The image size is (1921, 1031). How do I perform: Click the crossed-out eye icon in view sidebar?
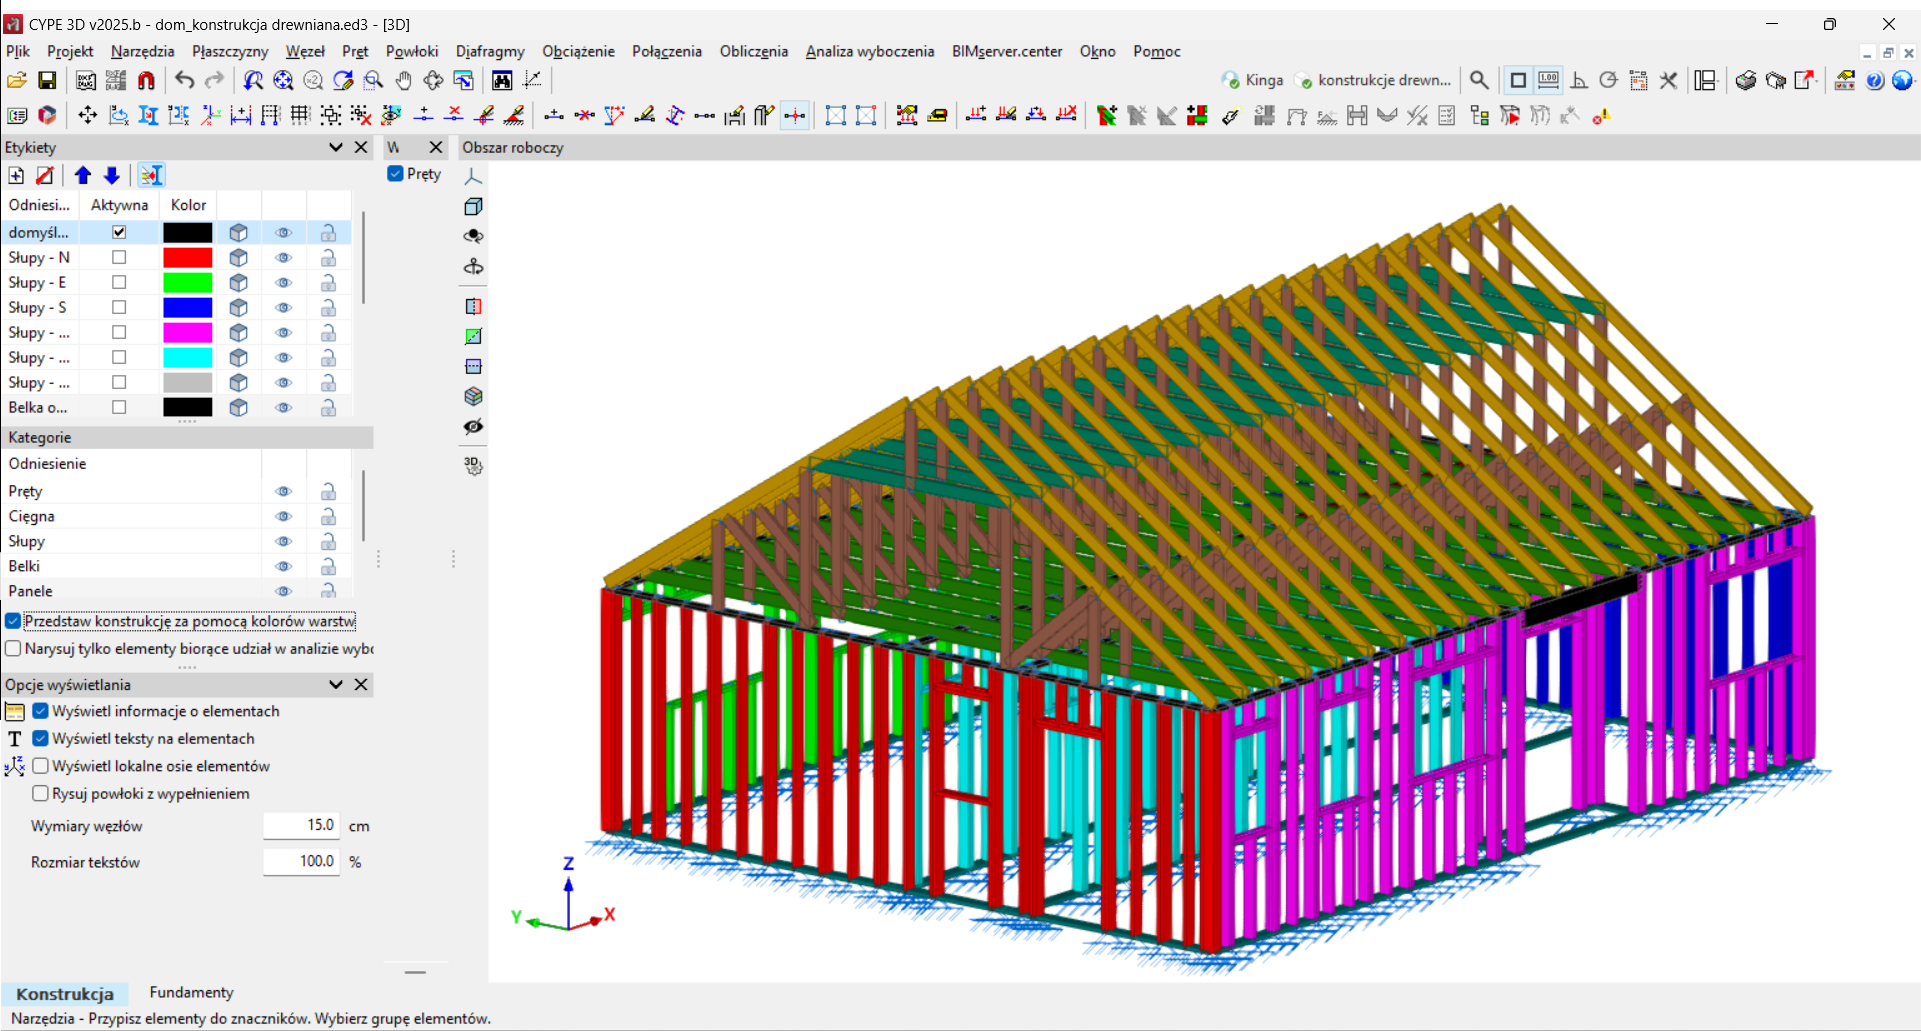point(473,427)
